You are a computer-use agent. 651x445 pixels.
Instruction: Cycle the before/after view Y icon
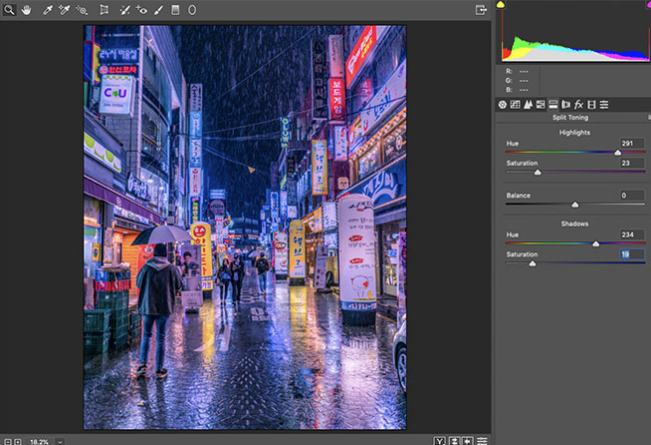pyautogui.click(x=440, y=441)
